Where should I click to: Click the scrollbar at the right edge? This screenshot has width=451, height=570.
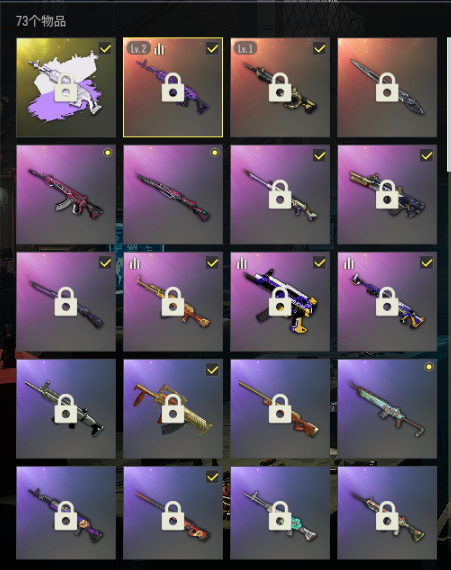(449, 104)
